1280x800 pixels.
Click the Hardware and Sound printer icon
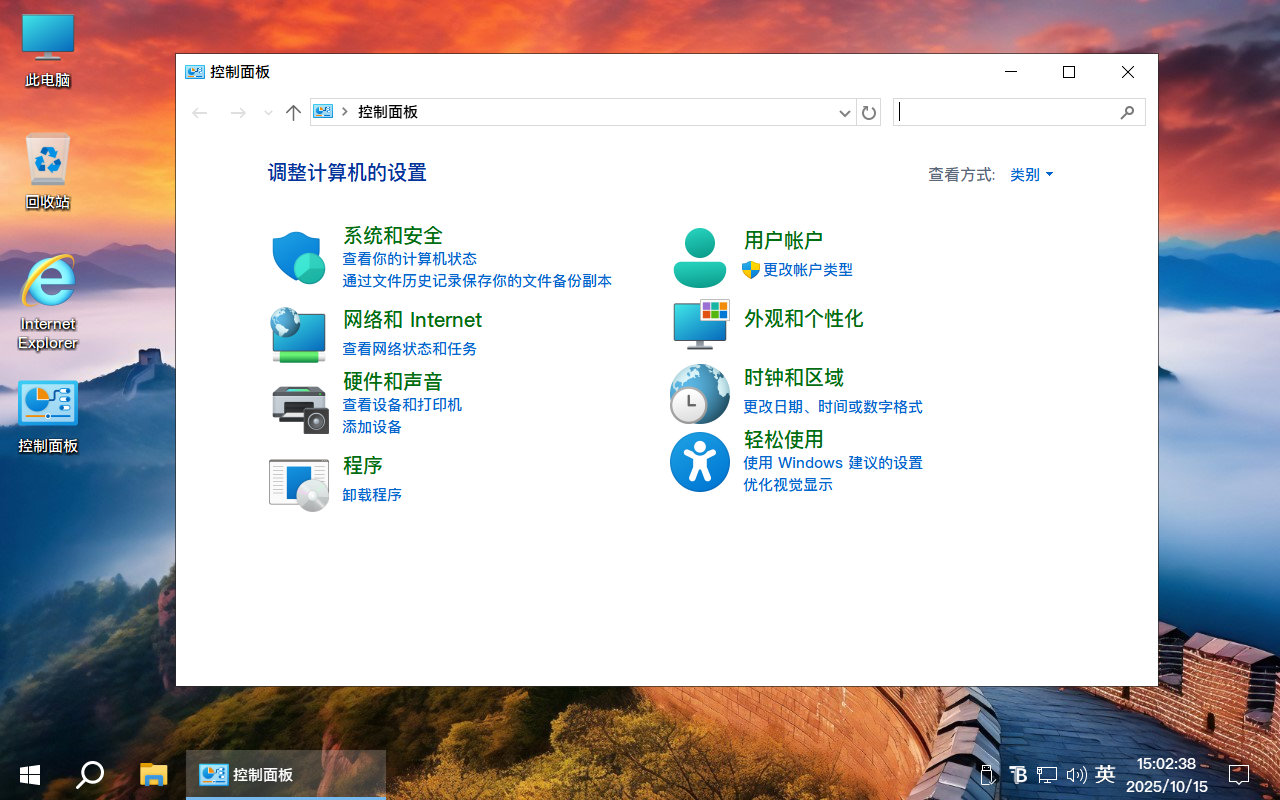299,408
